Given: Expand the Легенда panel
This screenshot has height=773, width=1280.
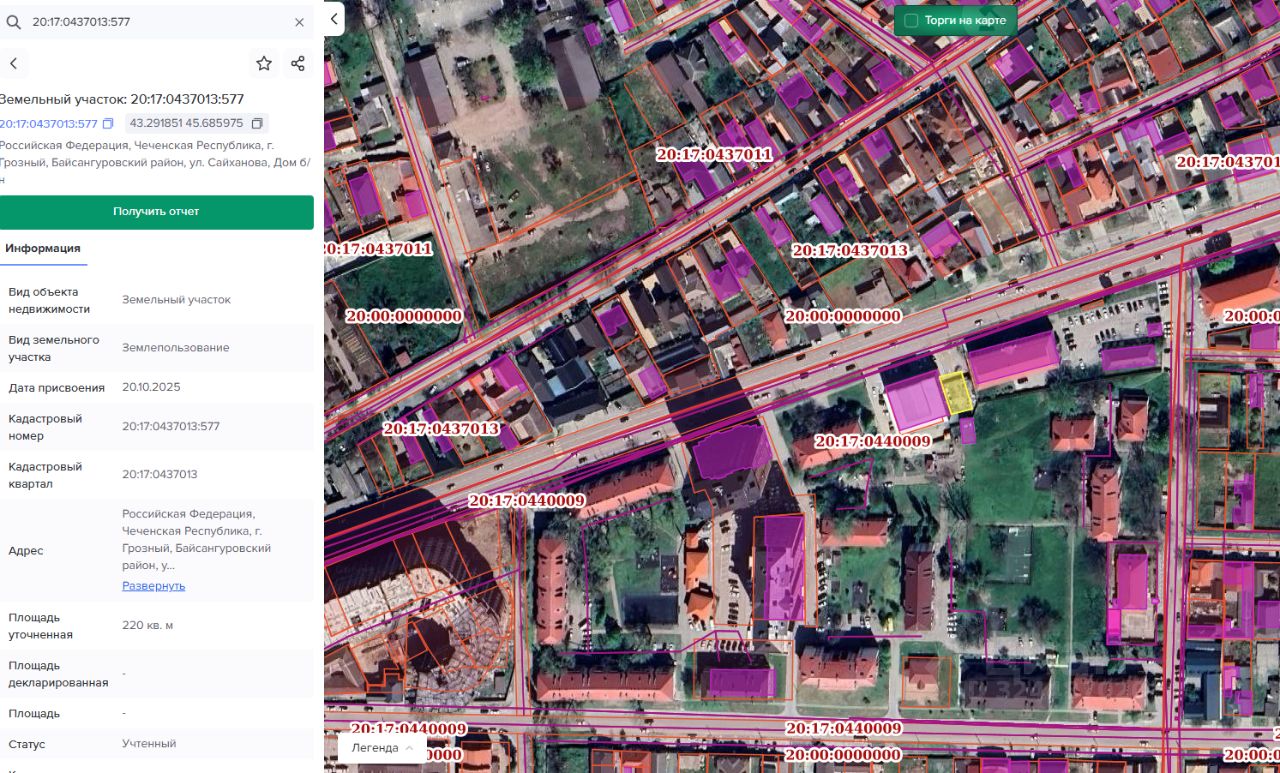Looking at the screenshot, I should pos(382,748).
